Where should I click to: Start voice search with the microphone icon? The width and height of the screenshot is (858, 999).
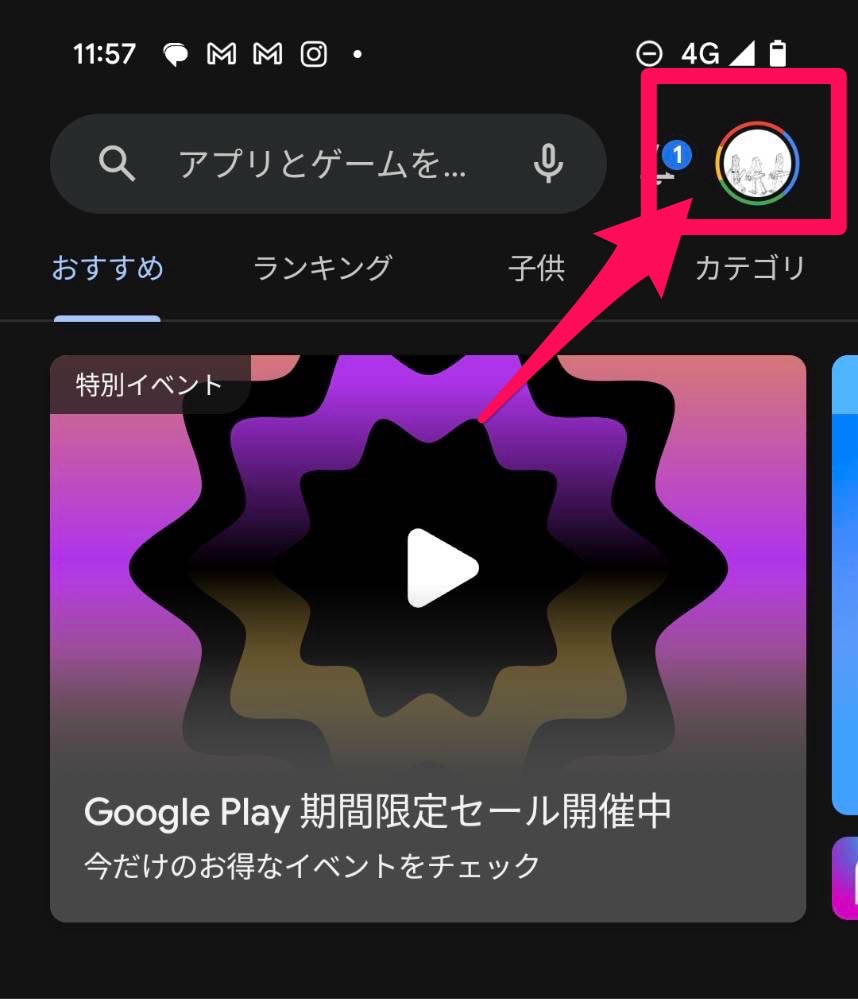(548, 163)
